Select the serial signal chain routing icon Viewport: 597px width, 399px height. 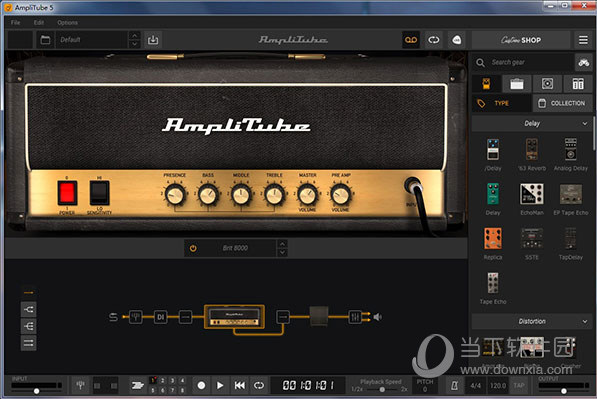(29, 292)
